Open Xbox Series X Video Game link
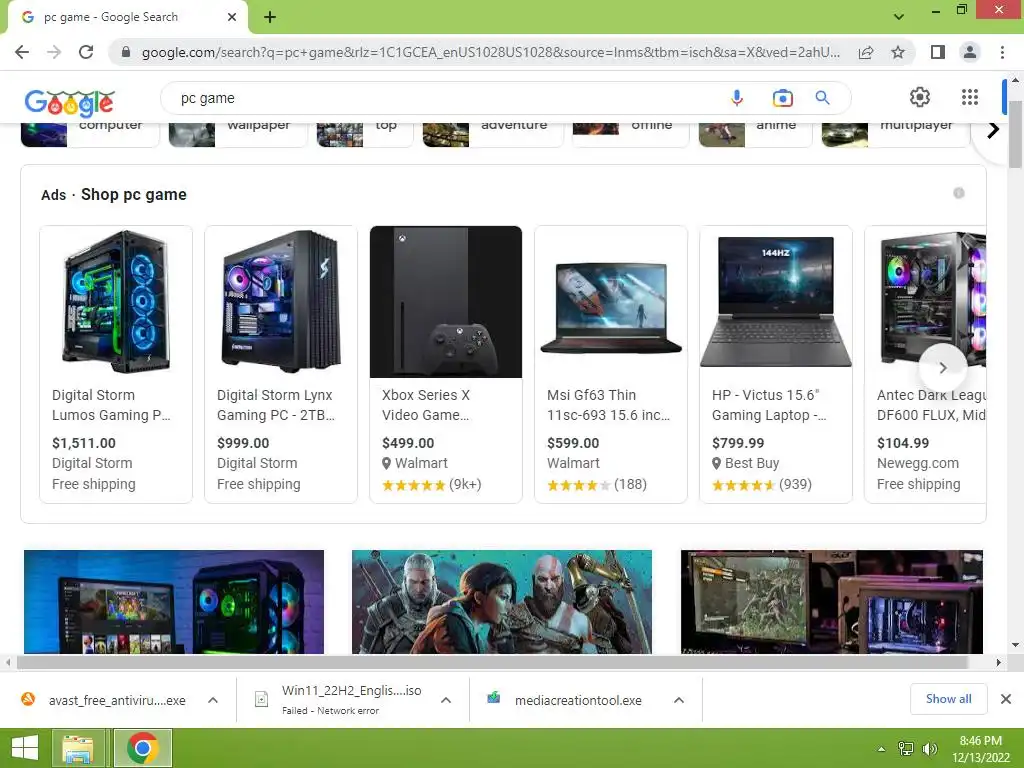The width and height of the screenshot is (1024, 768). point(426,405)
